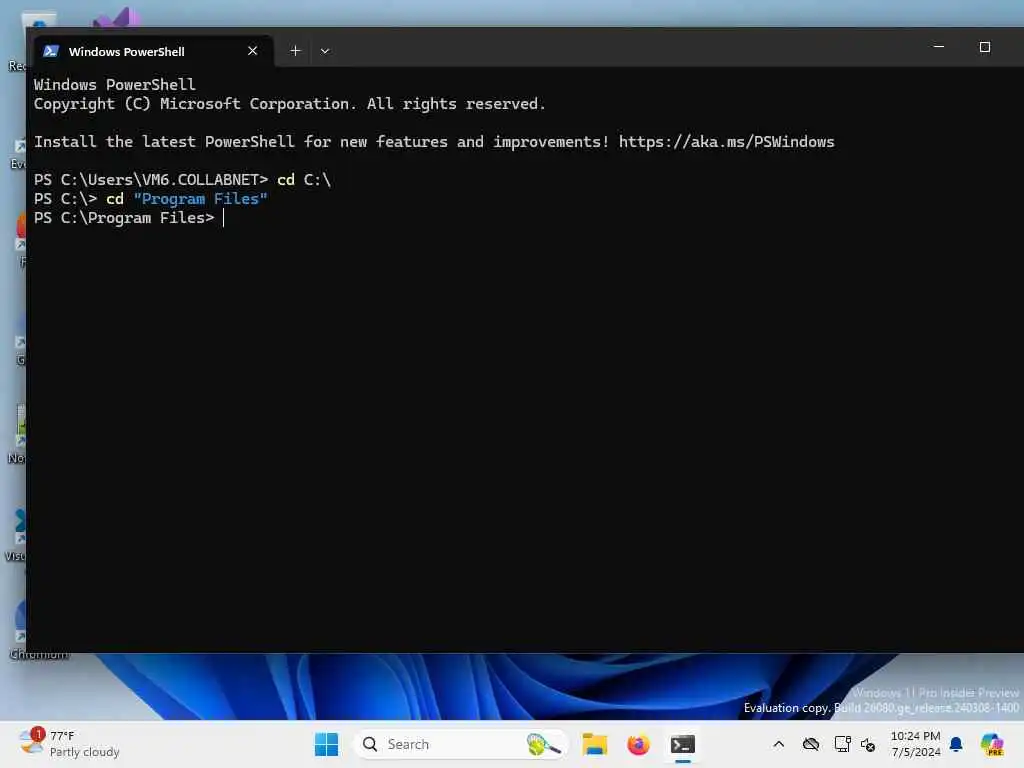Maximize the PowerShell window
1024x768 pixels.
pos(985,47)
